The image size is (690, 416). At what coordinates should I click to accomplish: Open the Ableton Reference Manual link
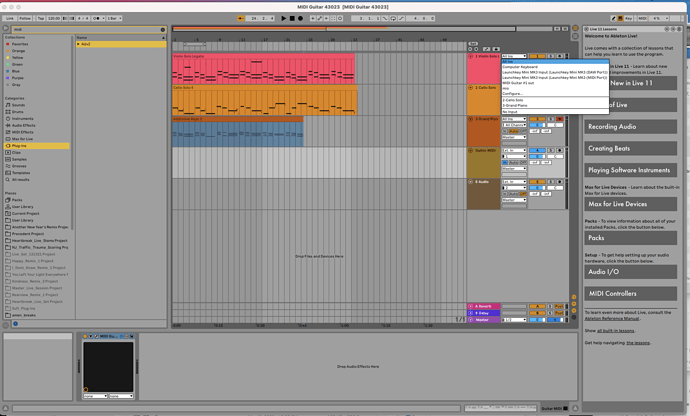(x=612, y=318)
